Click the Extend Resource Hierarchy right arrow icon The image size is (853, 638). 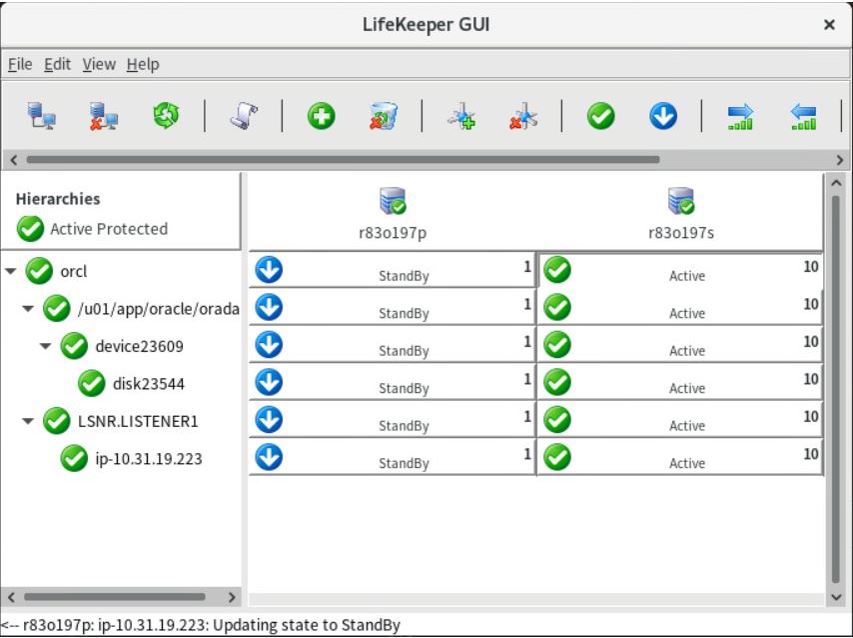(740, 116)
